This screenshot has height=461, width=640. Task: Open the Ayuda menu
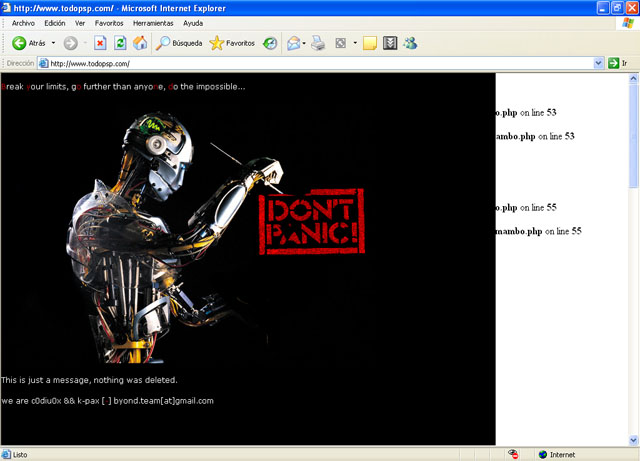click(x=192, y=23)
